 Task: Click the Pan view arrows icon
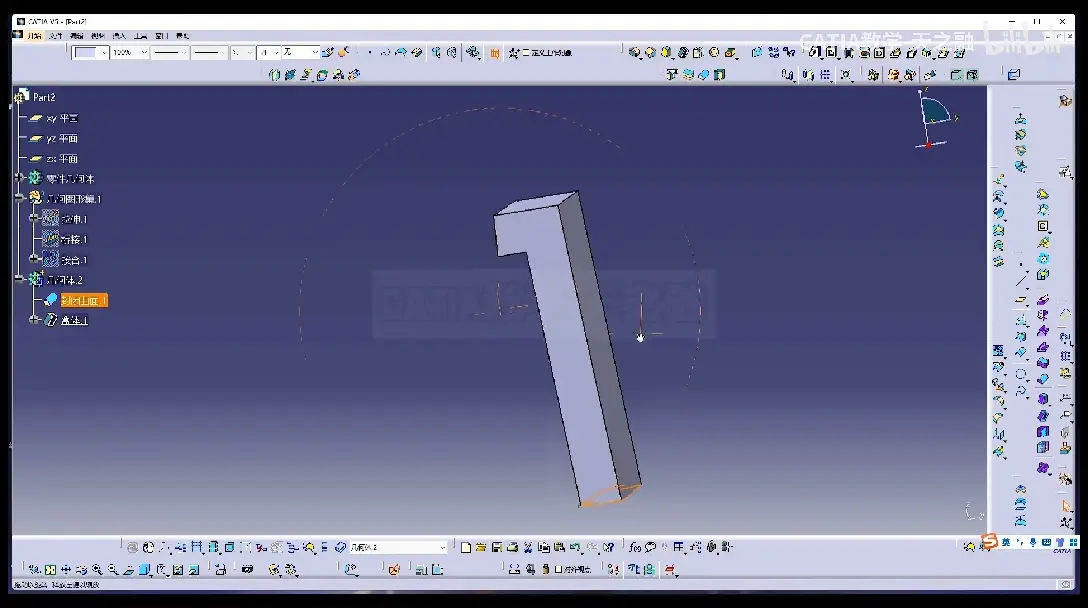66,570
